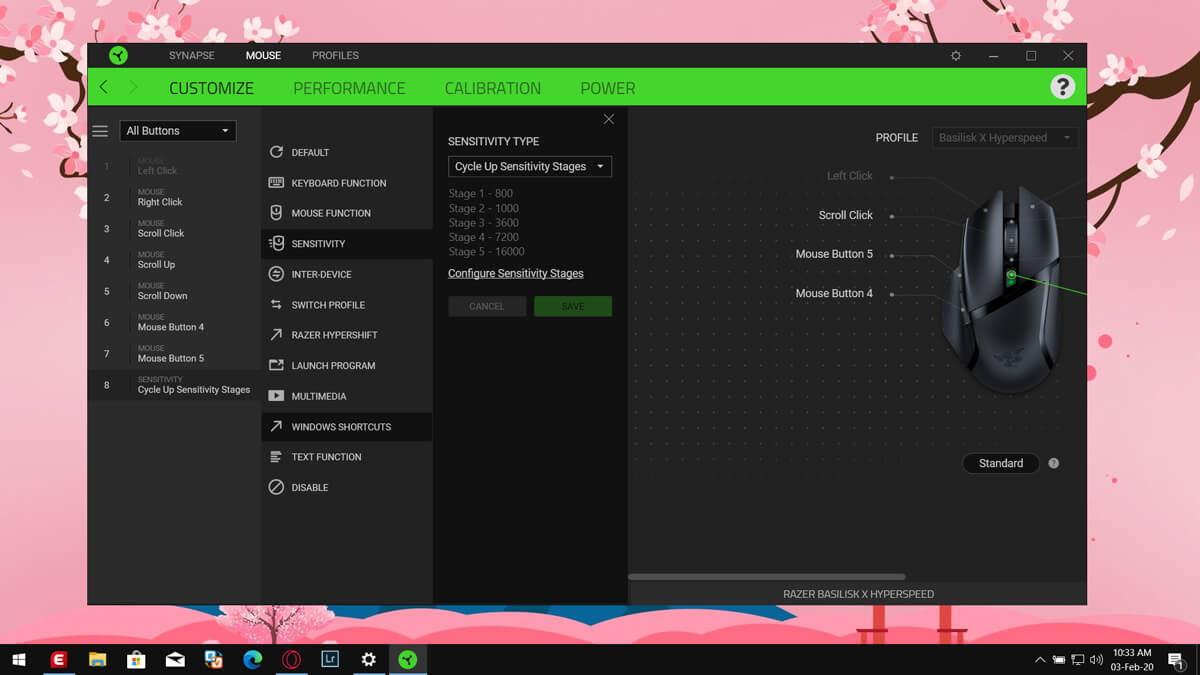Open Lightroom from the taskbar
Screen dimensions: 1200x675
[330, 659]
